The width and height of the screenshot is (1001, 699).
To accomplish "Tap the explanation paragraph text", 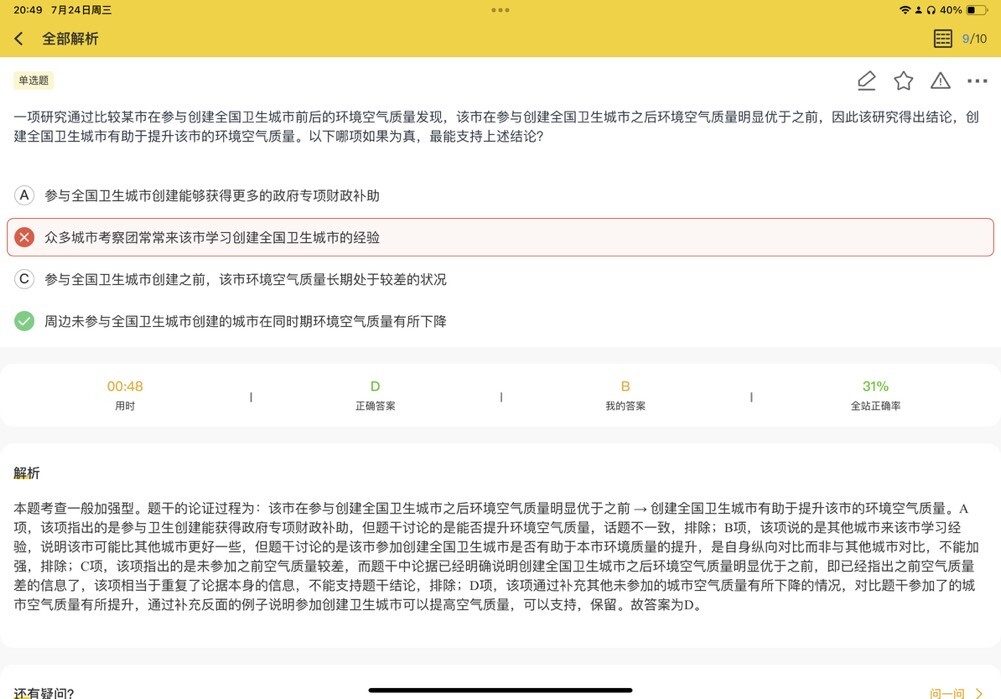I will 496,556.
